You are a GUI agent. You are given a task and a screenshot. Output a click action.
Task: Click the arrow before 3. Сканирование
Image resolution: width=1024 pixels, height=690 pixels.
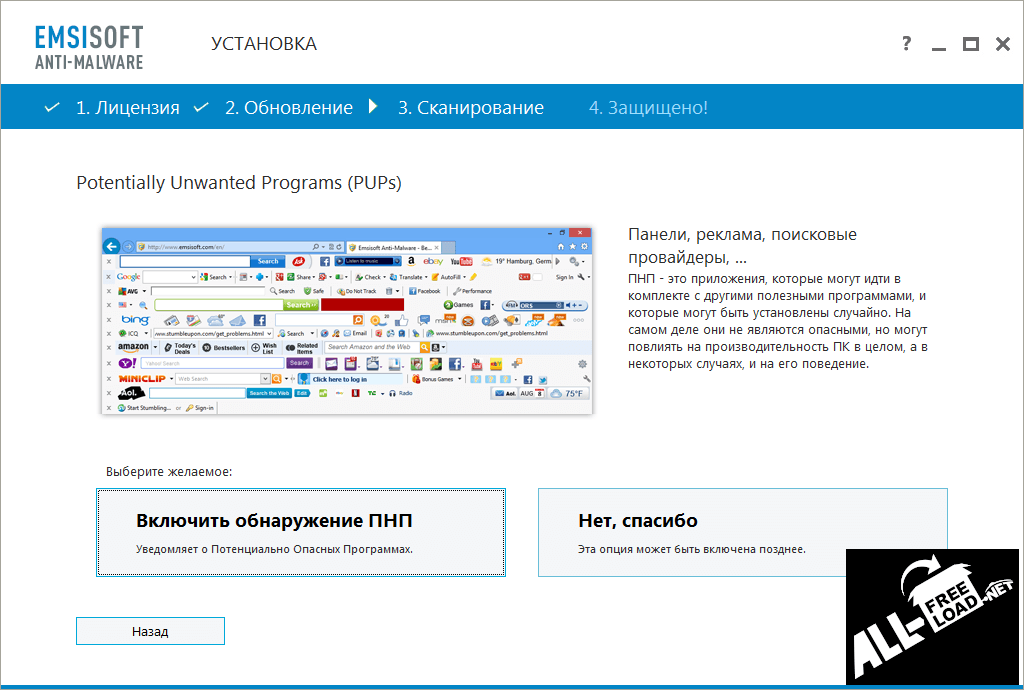(373, 107)
